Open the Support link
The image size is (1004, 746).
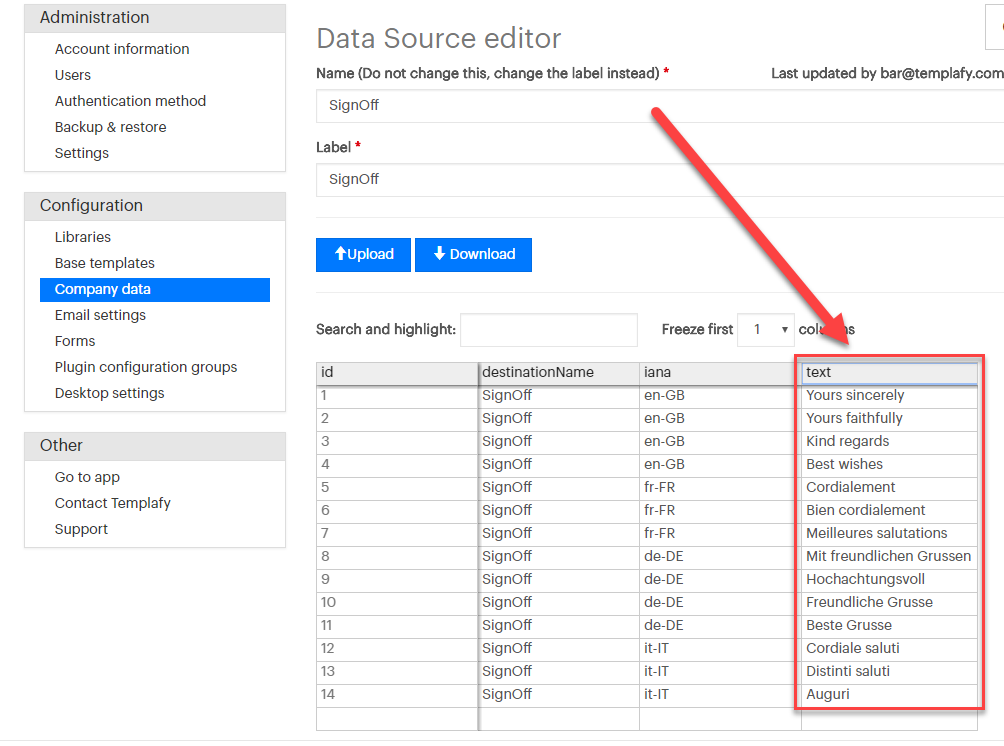coord(81,530)
